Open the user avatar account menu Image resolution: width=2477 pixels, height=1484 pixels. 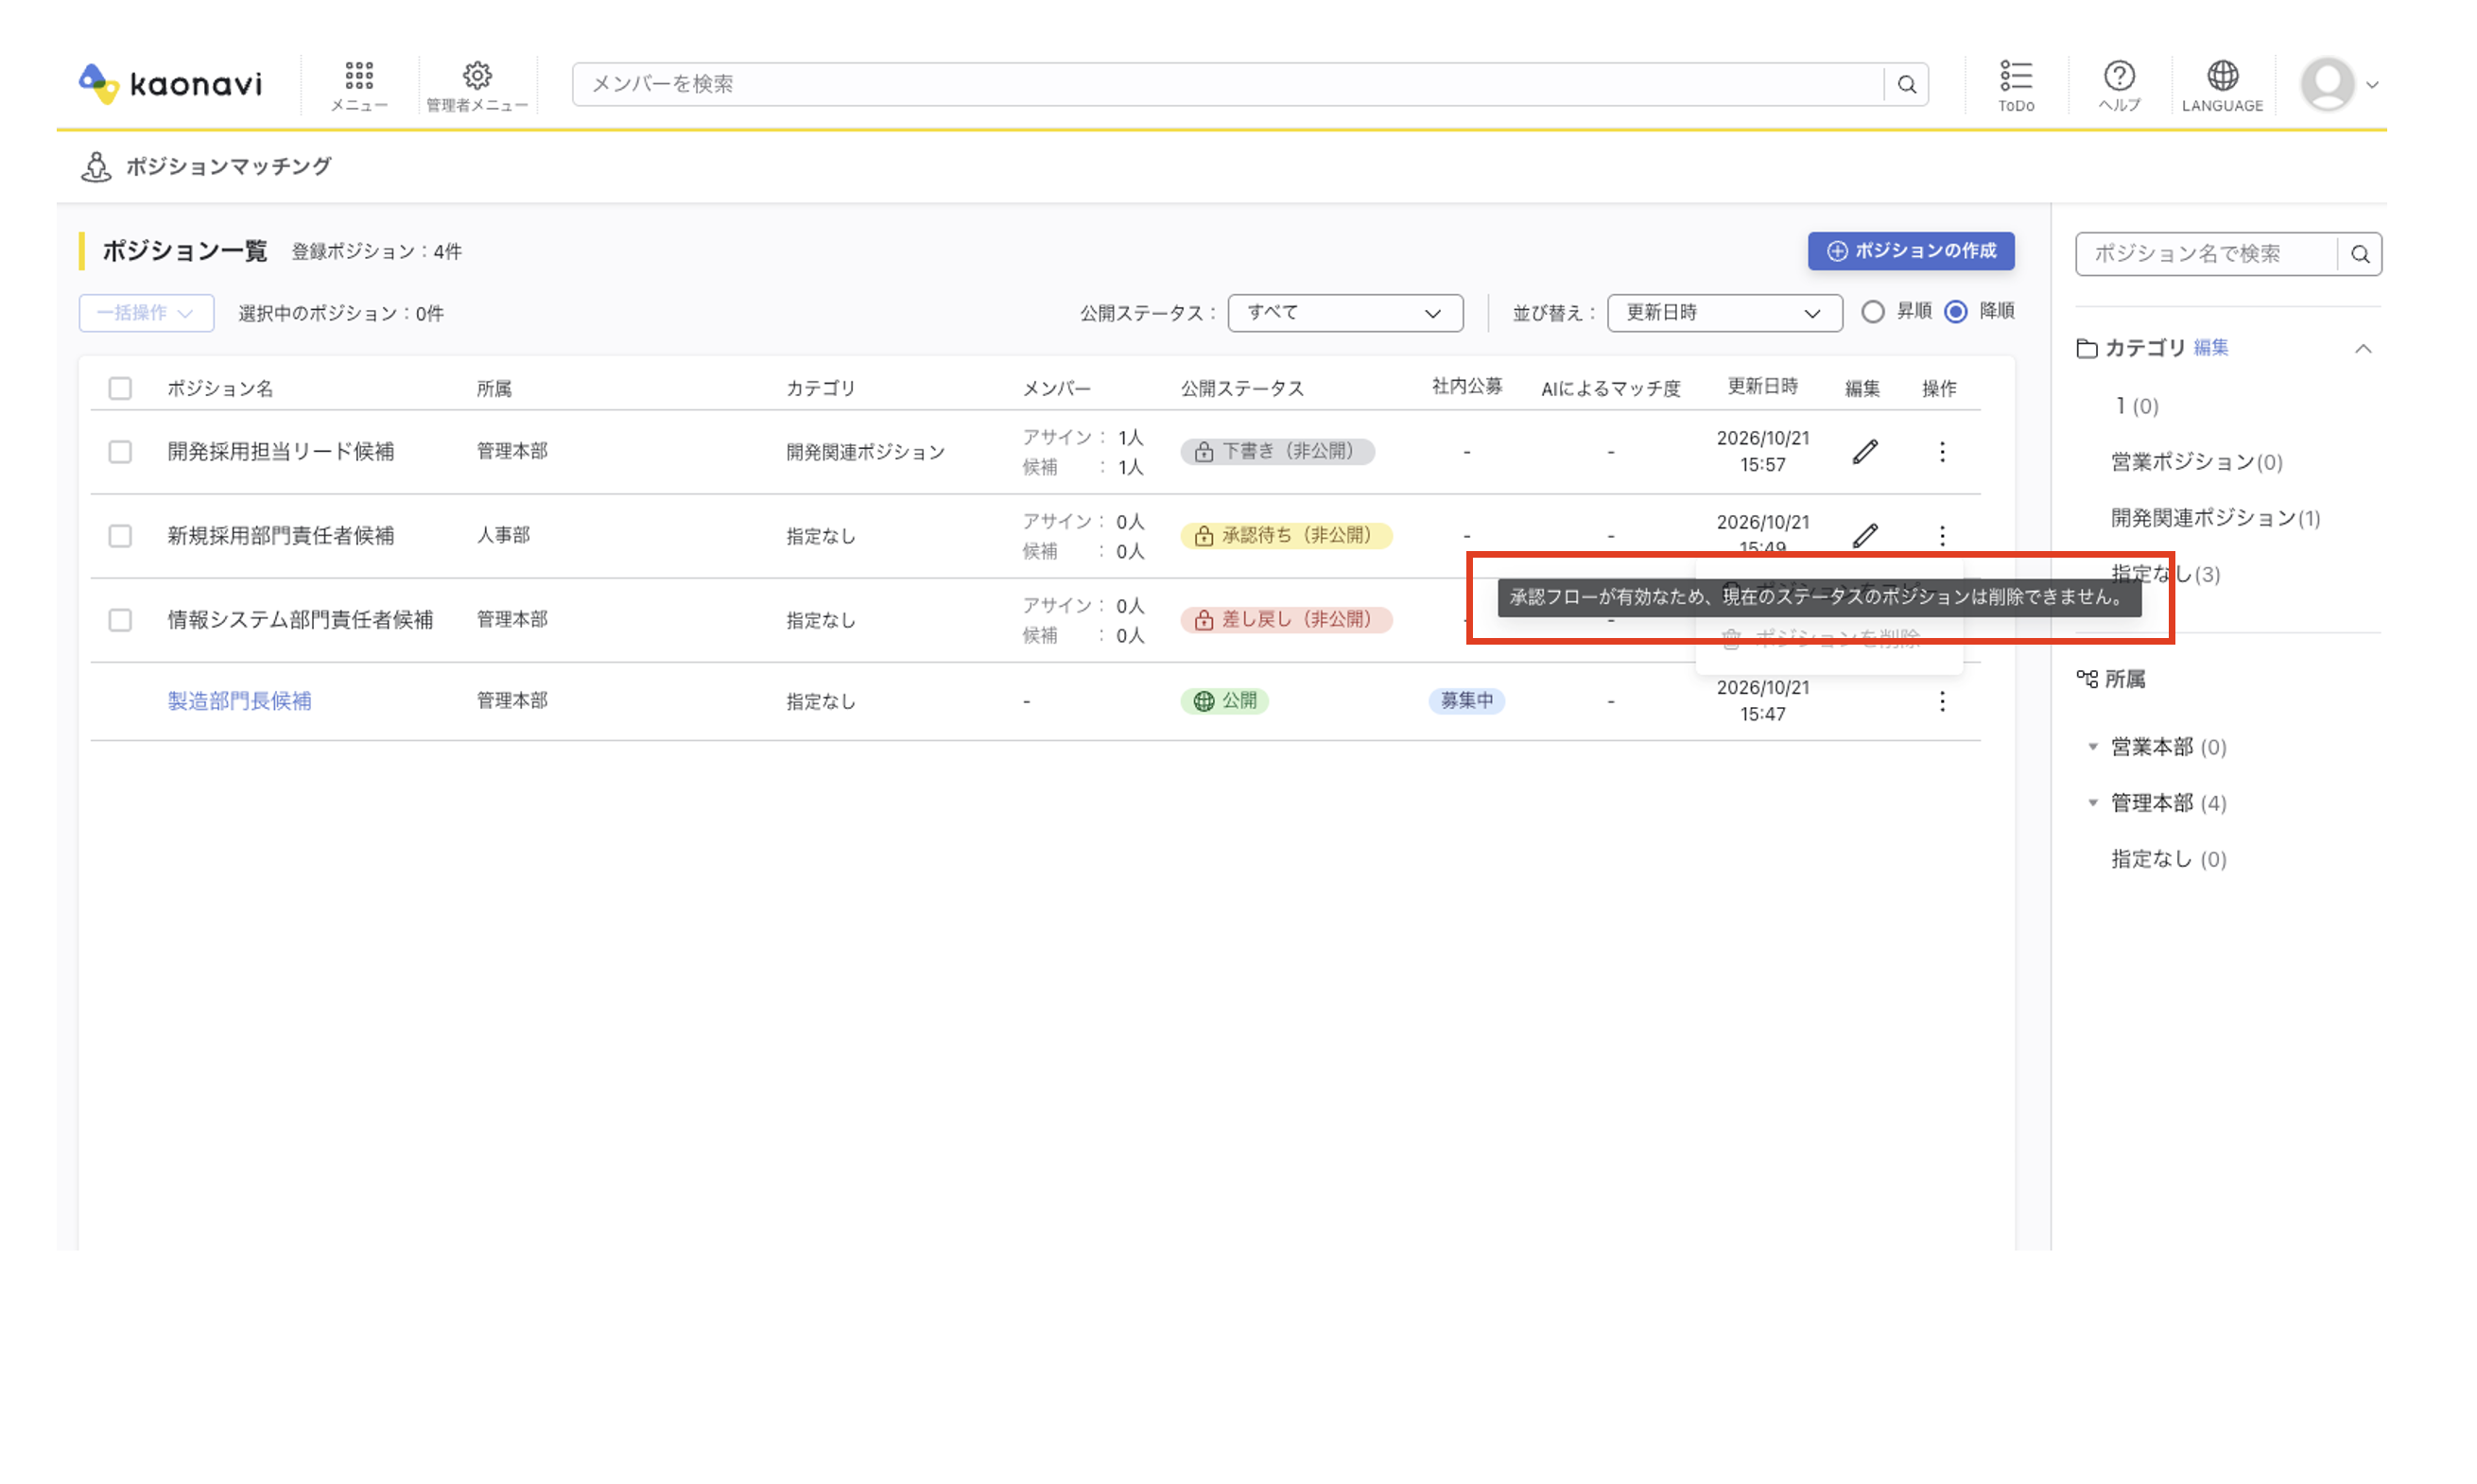[2338, 84]
